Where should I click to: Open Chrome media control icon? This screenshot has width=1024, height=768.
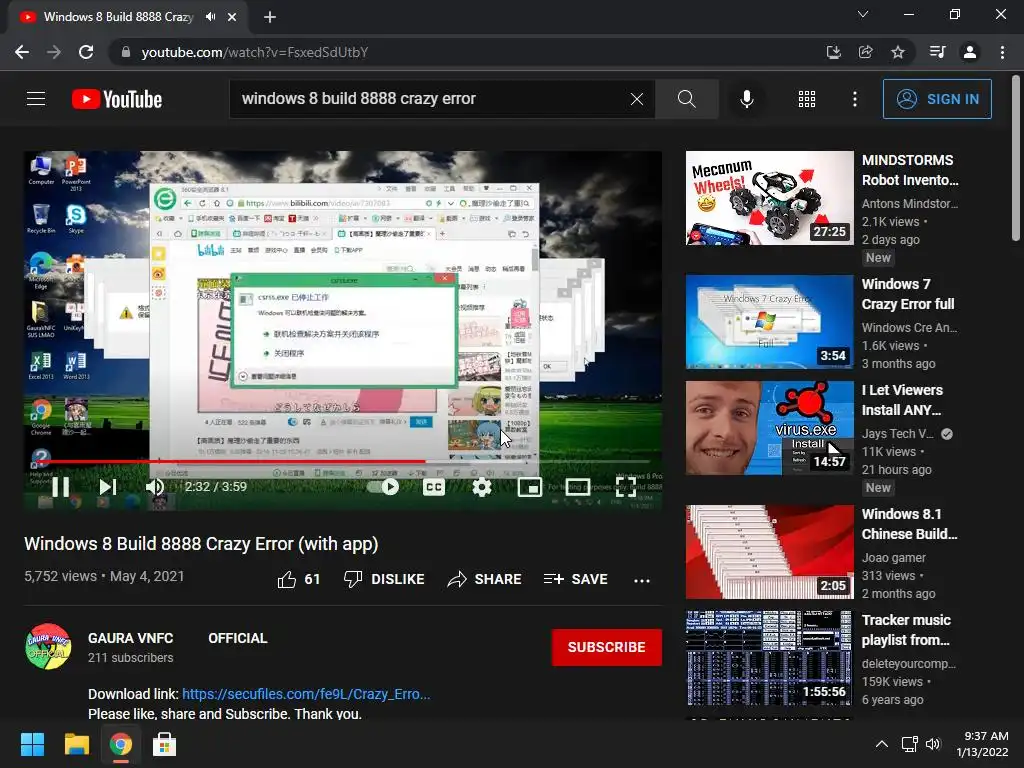pyautogui.click(x=937, y=52)
